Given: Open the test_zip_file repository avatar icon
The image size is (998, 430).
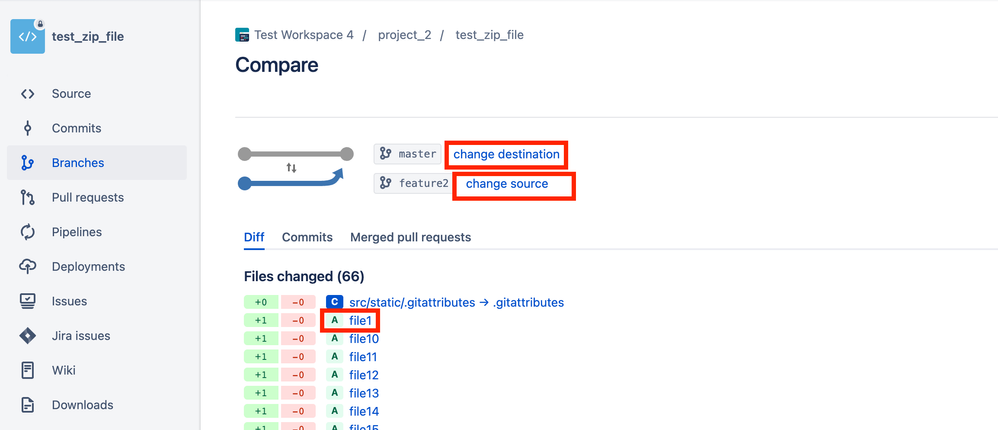Looking at the screenshot, I should [27, 36].
